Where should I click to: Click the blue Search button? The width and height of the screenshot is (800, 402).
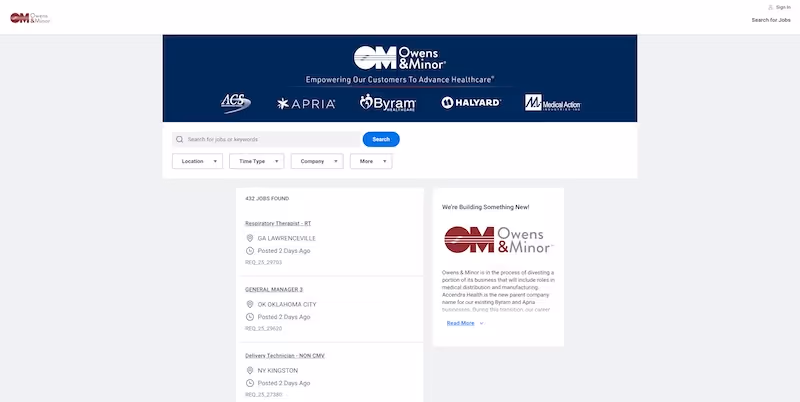coord(381,139)
